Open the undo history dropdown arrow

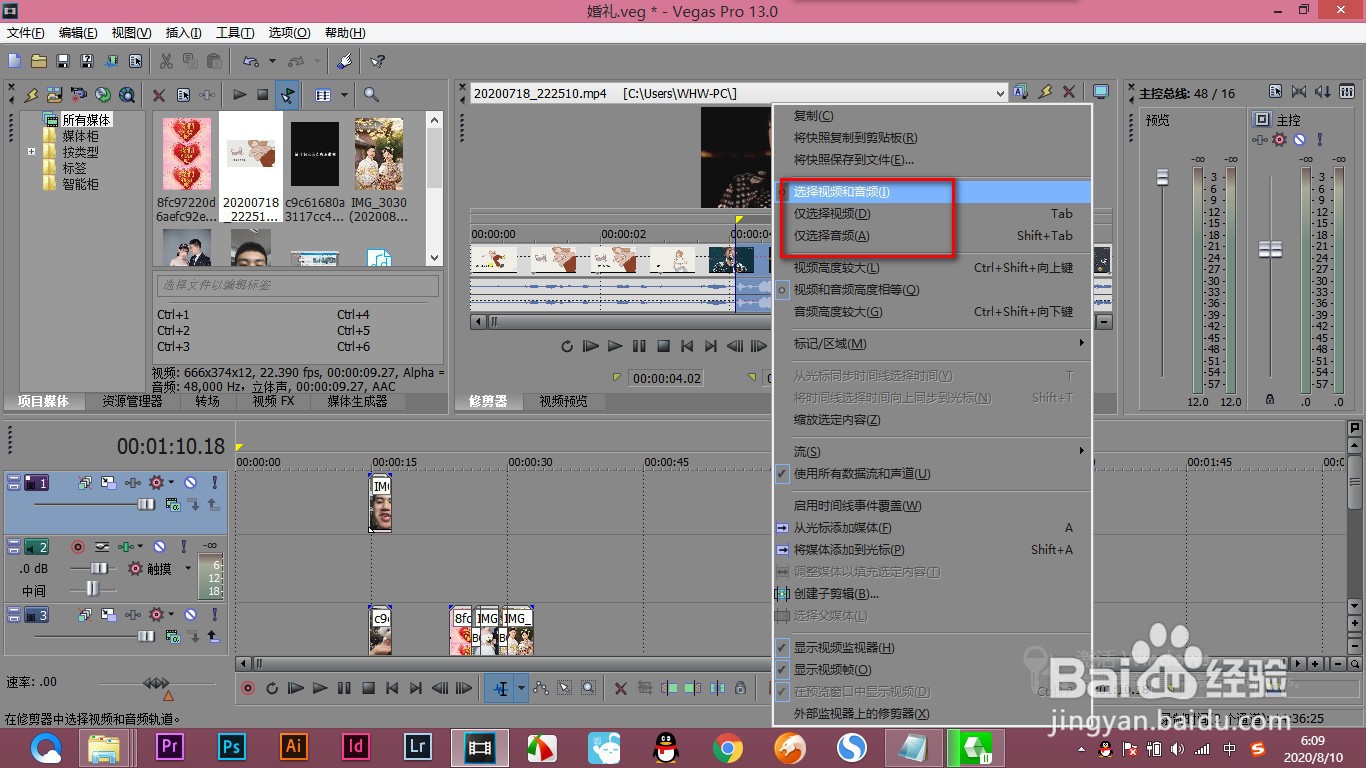coord(272,61)
